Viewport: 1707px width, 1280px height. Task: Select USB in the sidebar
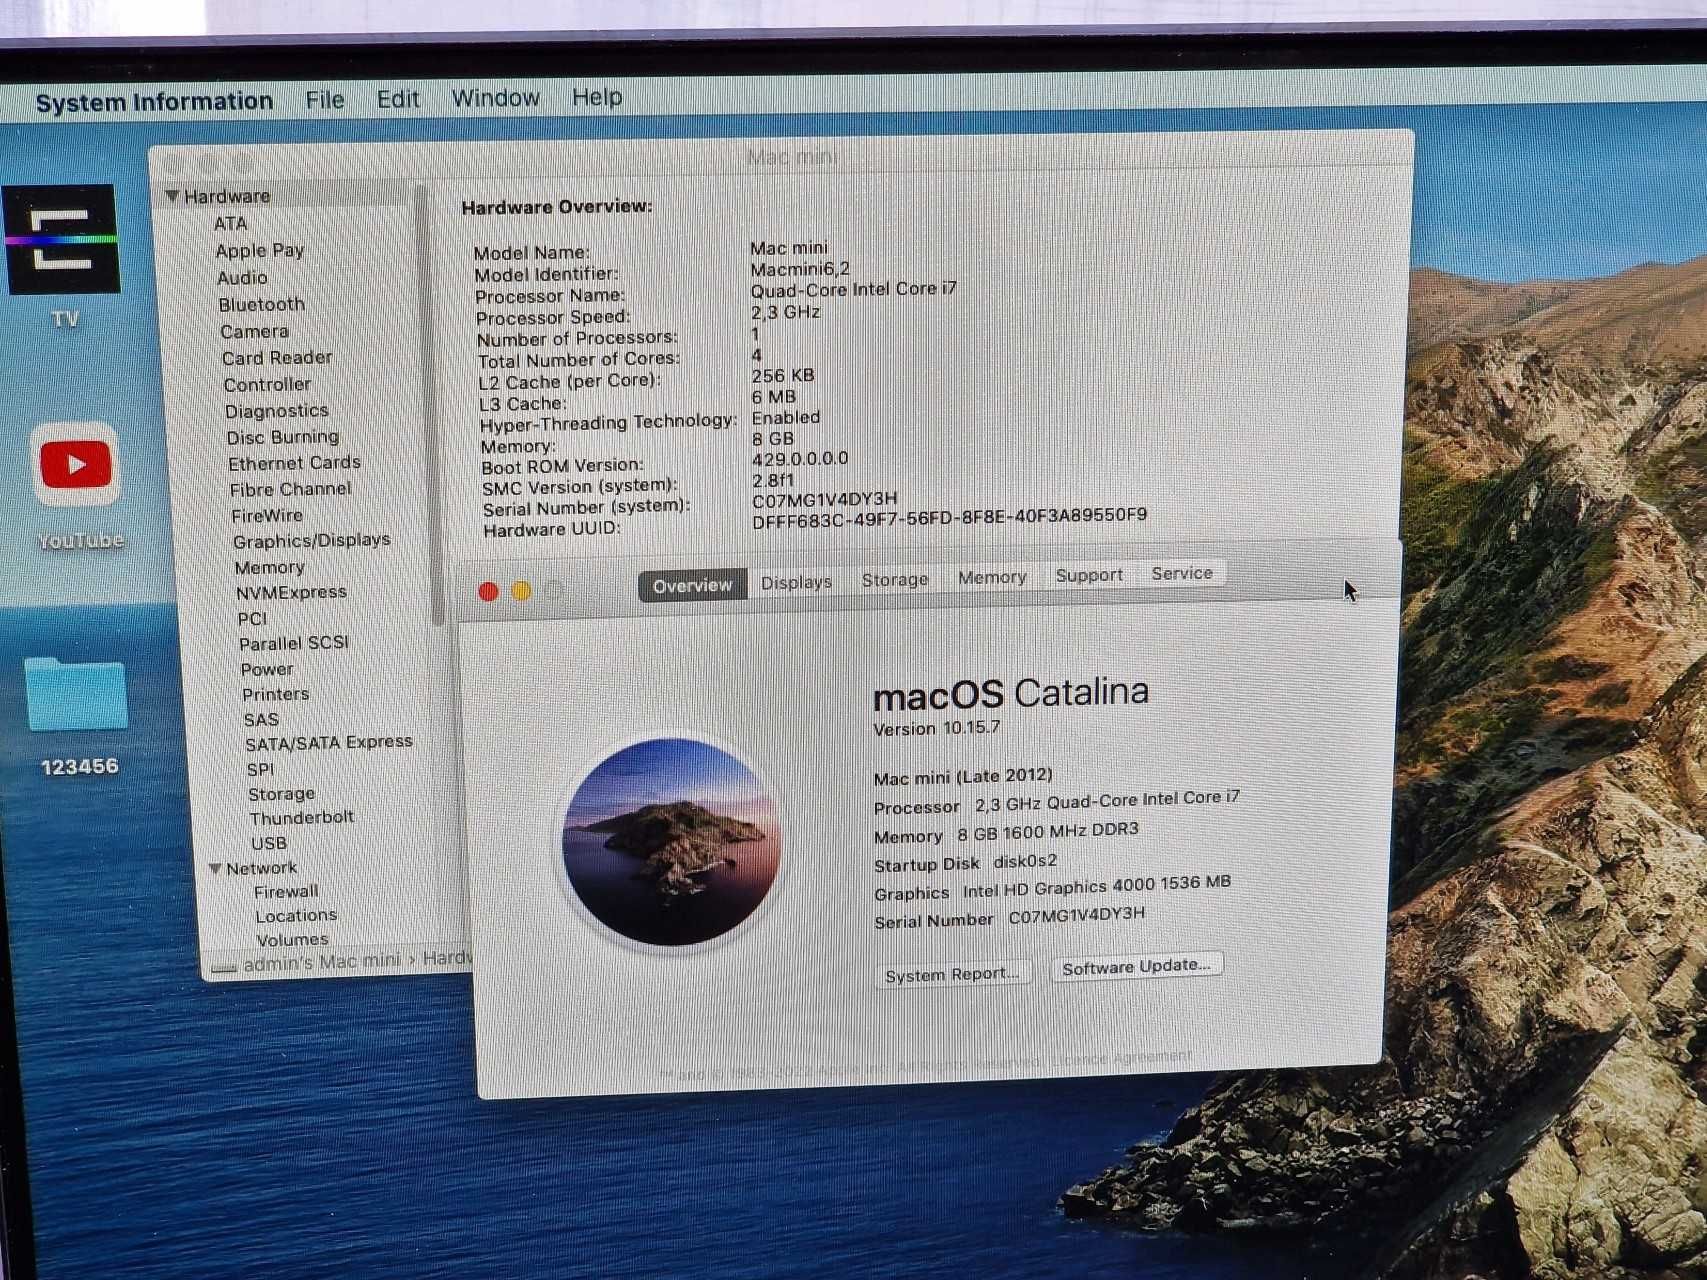[268, 843]
